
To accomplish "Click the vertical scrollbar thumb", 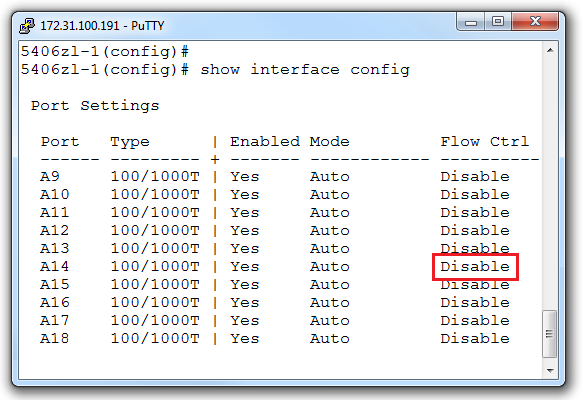I will pos(550,334).
